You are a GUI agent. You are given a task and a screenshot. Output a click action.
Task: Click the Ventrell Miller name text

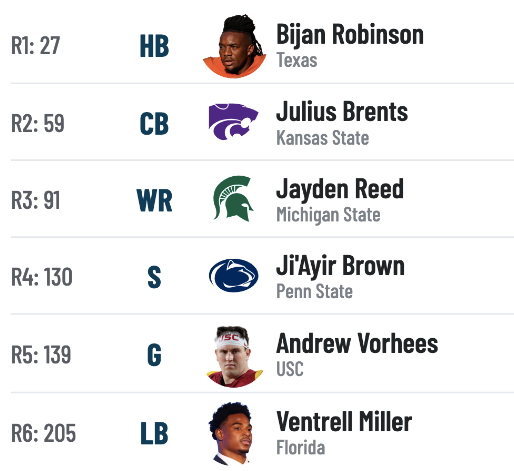point(344,422)
